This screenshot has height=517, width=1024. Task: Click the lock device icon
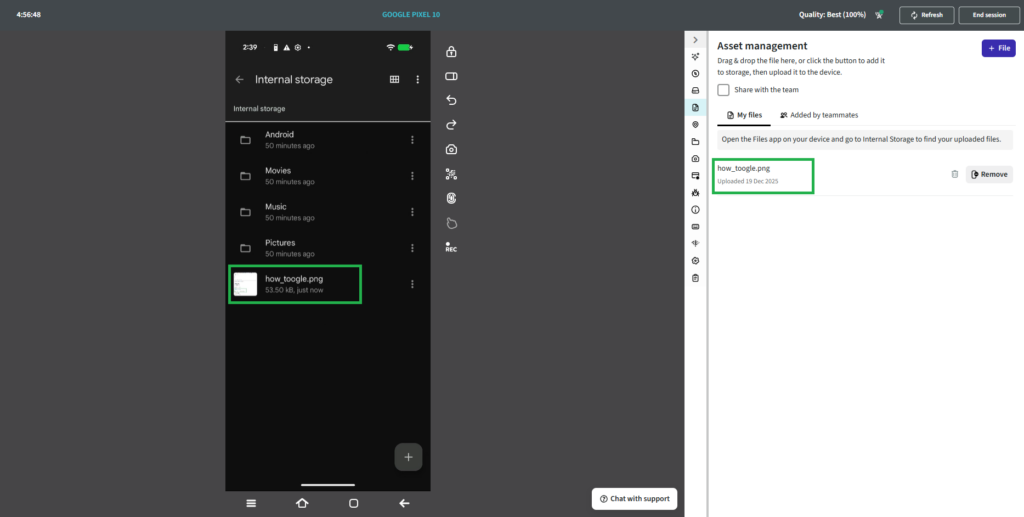(451, 52)
